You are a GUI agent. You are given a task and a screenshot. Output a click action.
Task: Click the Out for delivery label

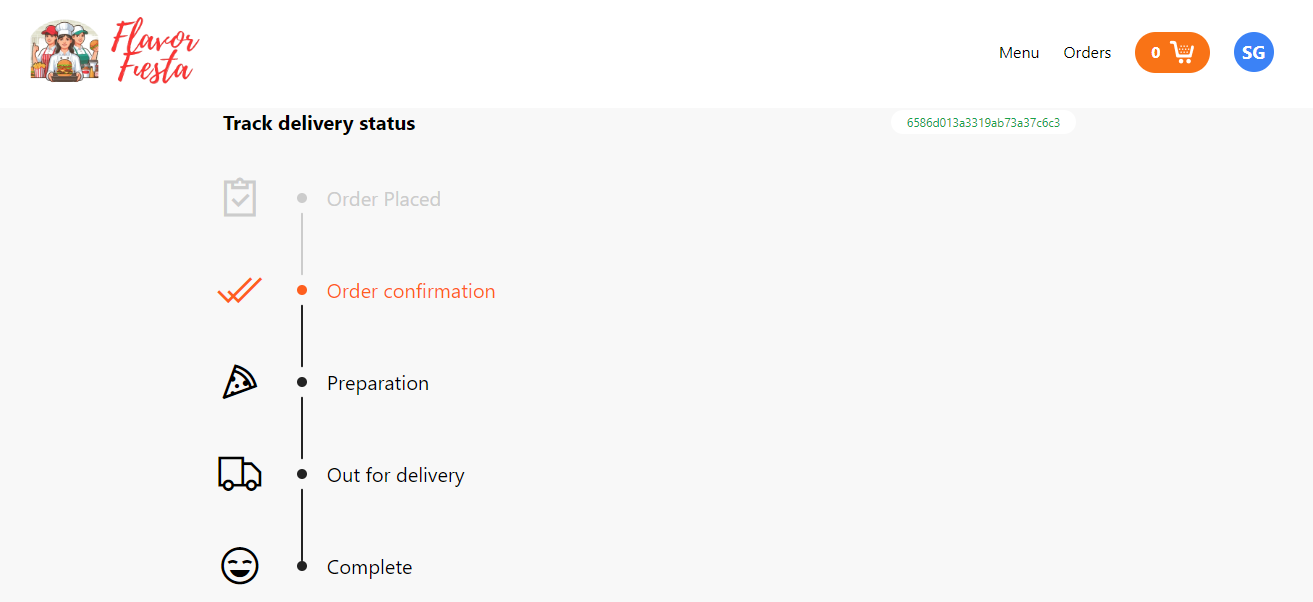click(395, 475)
